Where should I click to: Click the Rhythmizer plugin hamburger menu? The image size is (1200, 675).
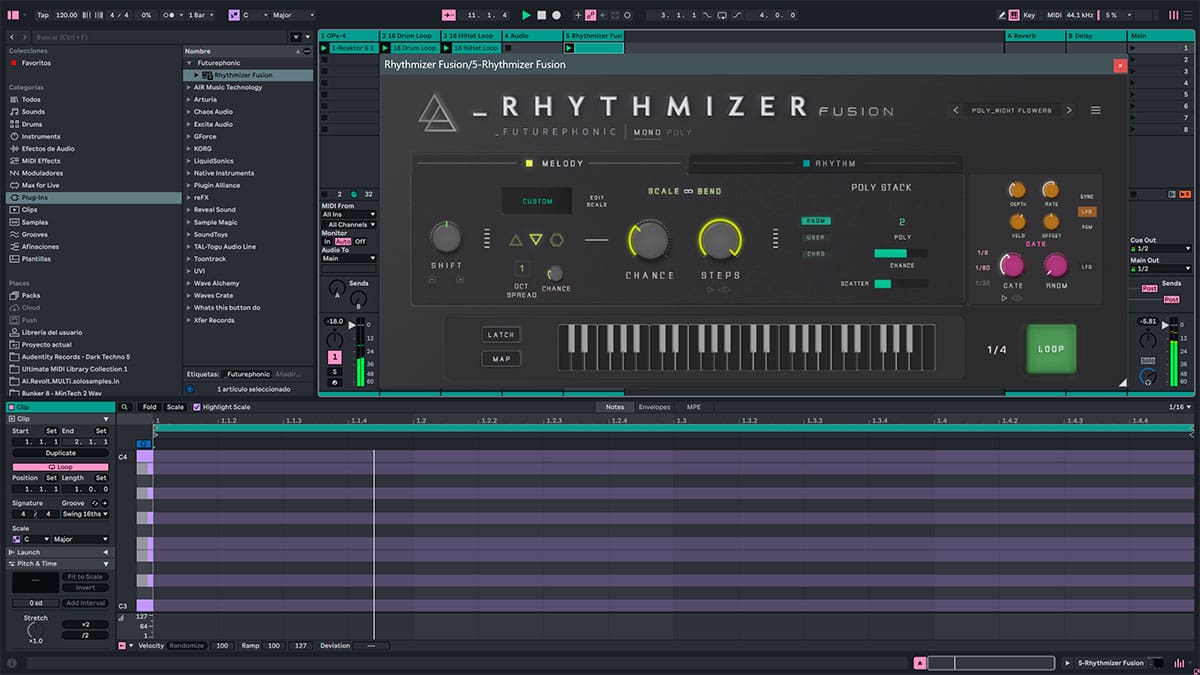coord(1095,110)
